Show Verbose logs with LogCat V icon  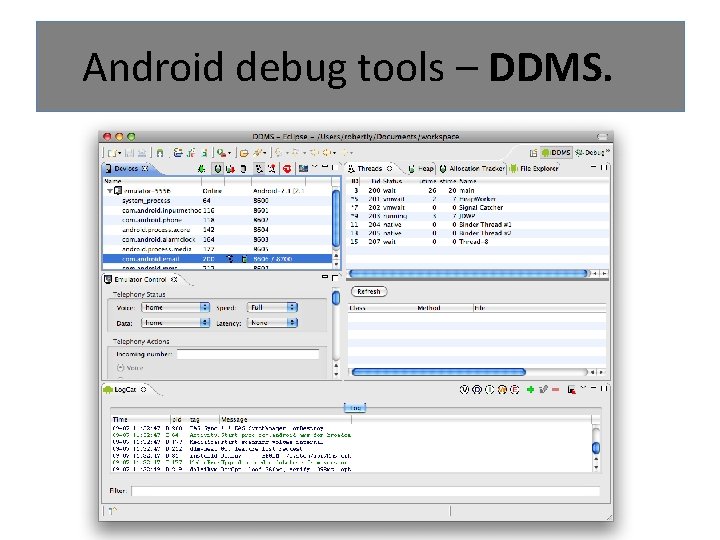coord(464,389)
